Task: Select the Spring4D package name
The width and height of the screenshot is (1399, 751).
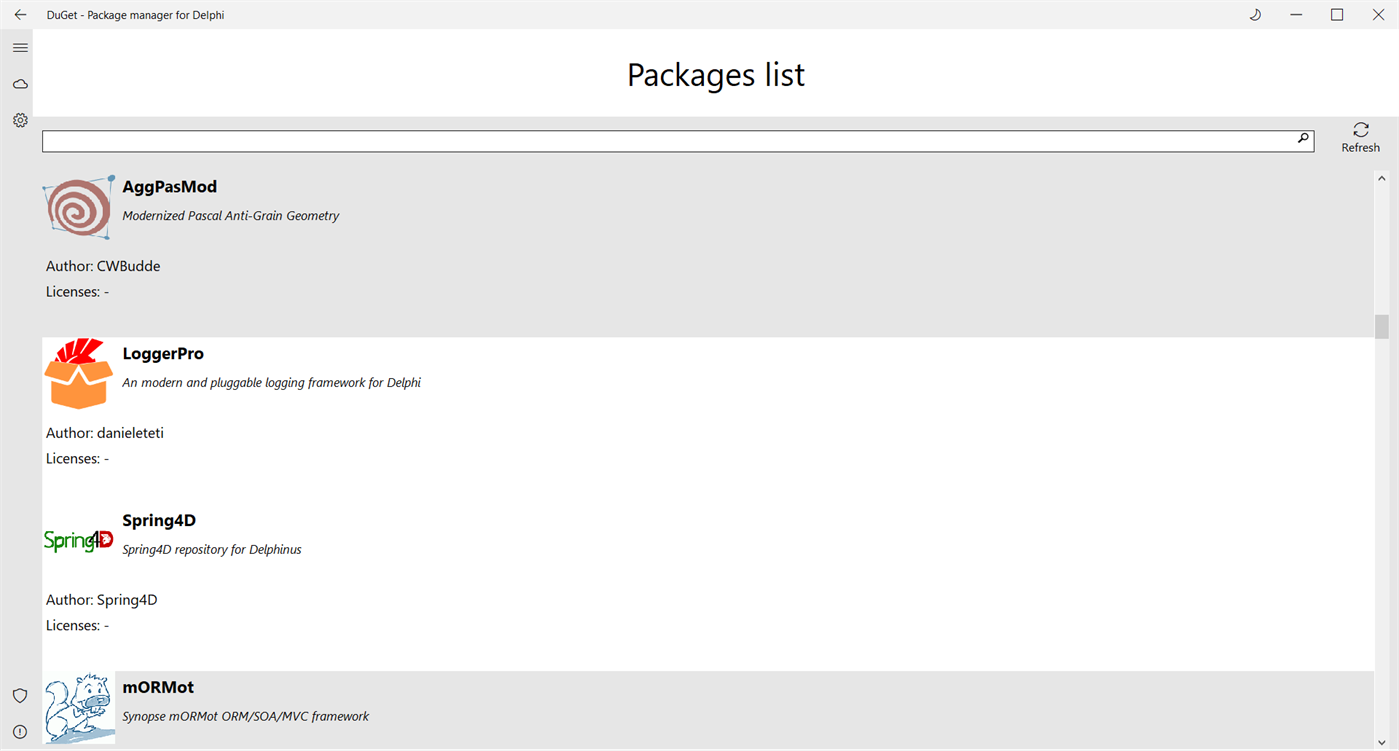Action: coord(159,521)
